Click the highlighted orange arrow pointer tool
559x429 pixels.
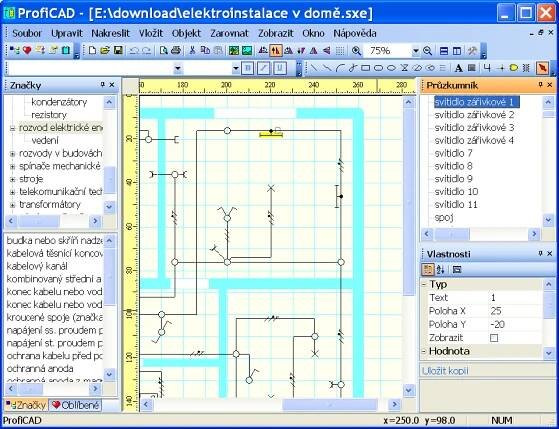542,68
